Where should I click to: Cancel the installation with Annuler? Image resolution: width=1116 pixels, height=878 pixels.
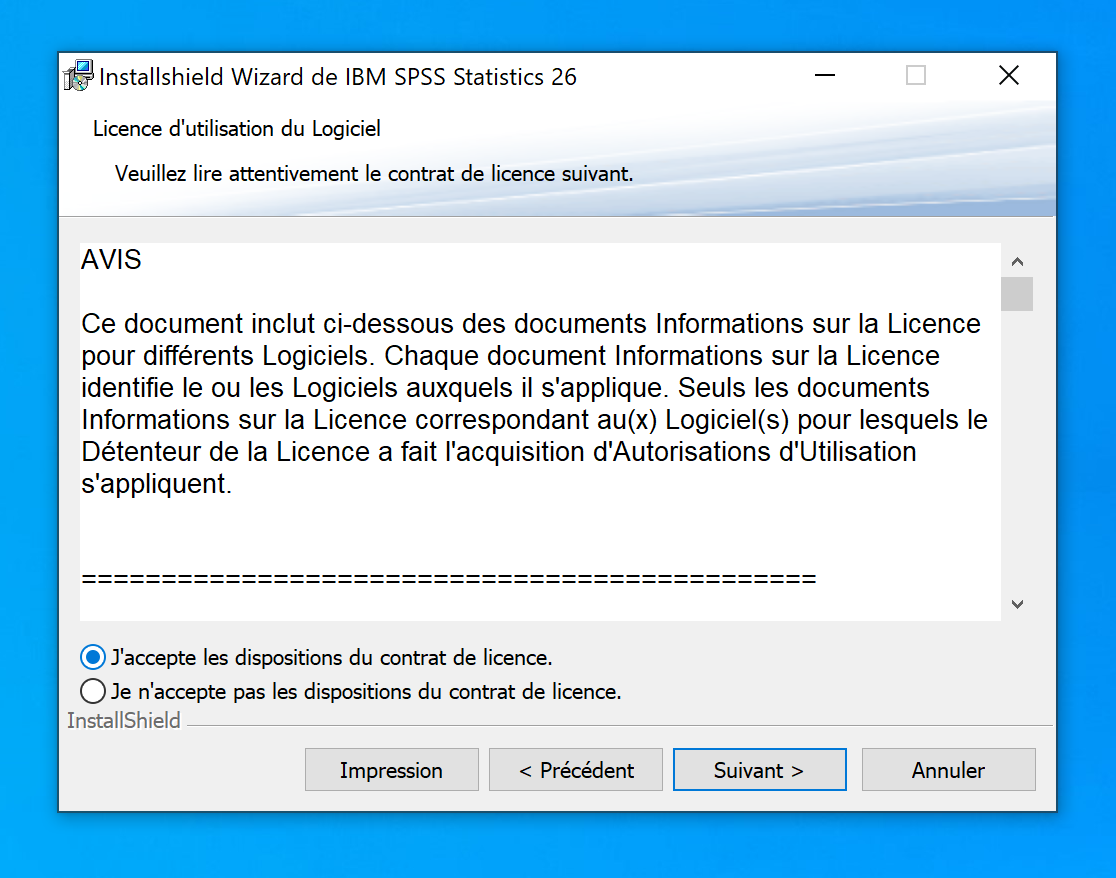pos(948,770)
